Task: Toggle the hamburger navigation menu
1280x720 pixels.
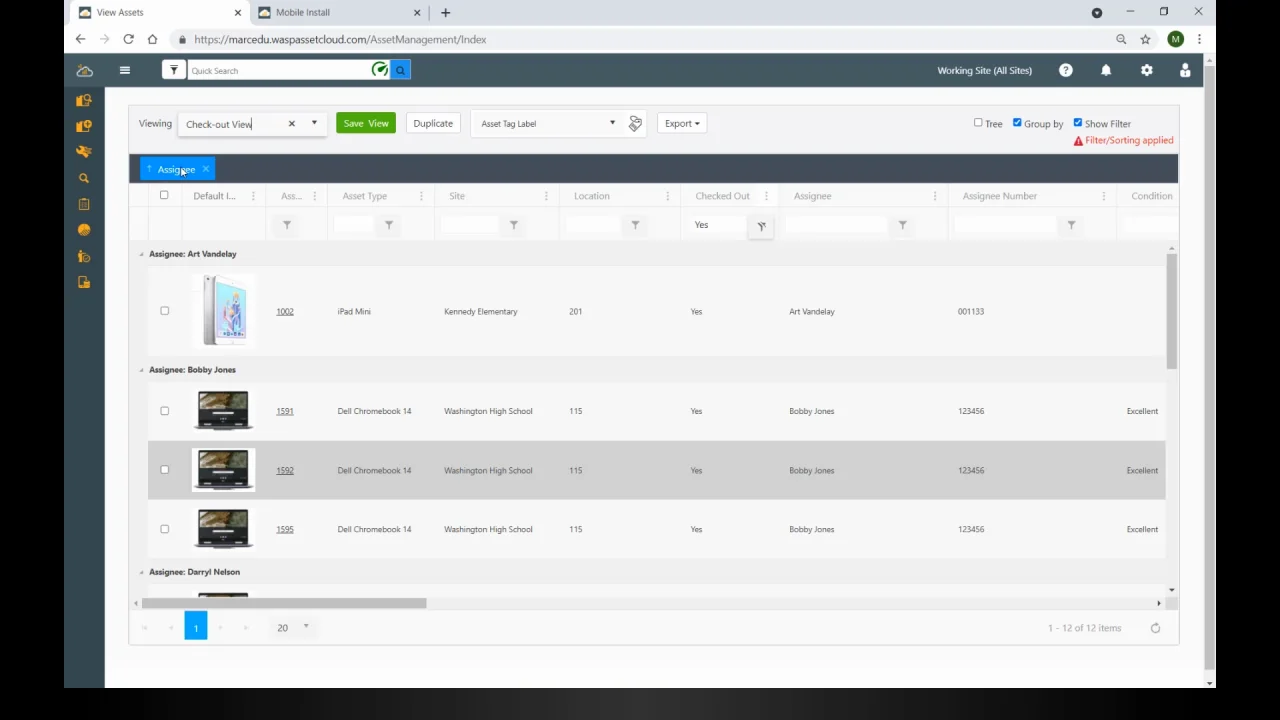Action: click(125, 71)
